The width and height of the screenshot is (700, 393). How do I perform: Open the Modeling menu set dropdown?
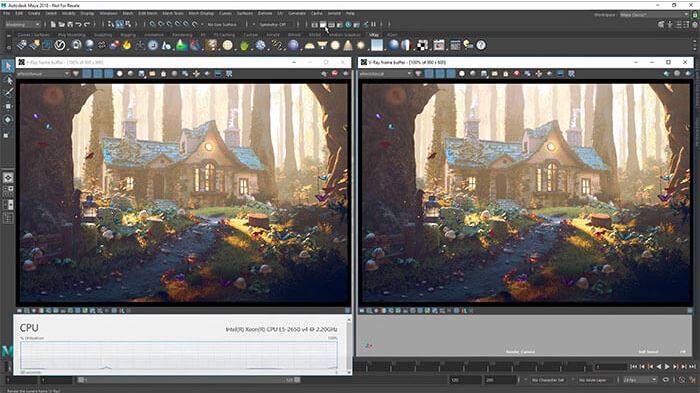point(22,25)
